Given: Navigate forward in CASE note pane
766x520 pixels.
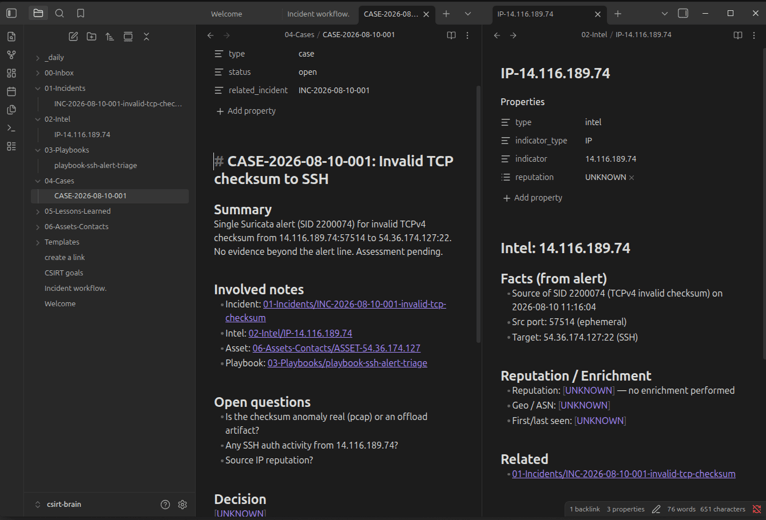Looking at the screenshot, I should coord(227,35).
